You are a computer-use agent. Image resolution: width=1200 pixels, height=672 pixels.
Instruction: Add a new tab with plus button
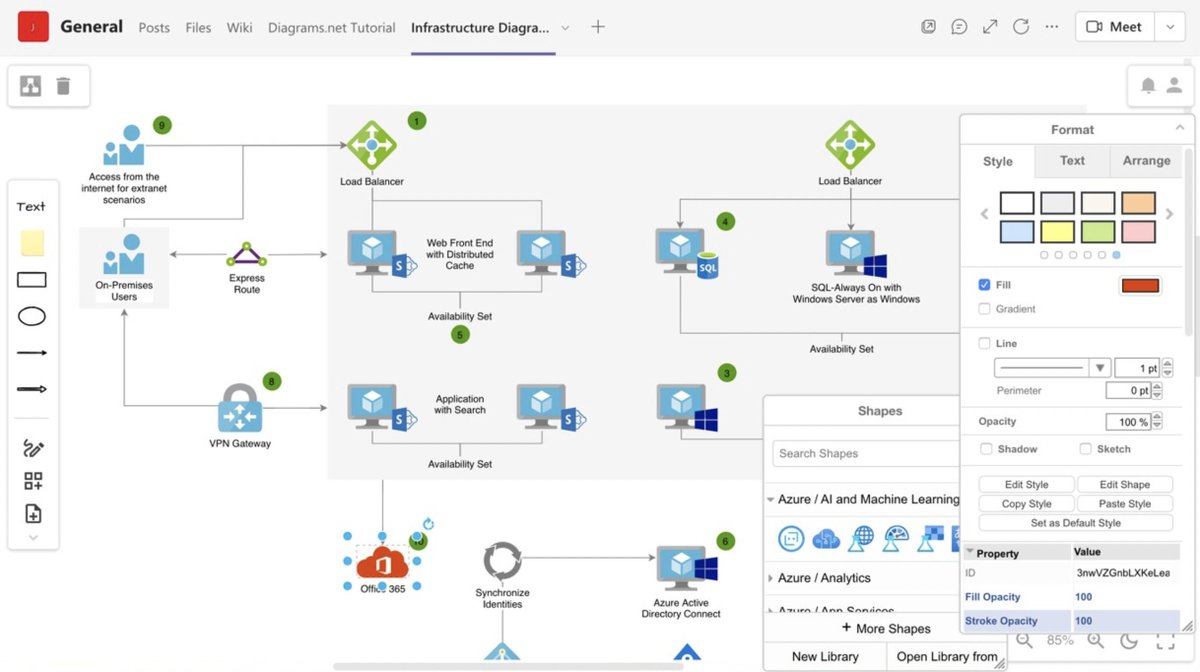pyautogui.click(x=598, y=27)
